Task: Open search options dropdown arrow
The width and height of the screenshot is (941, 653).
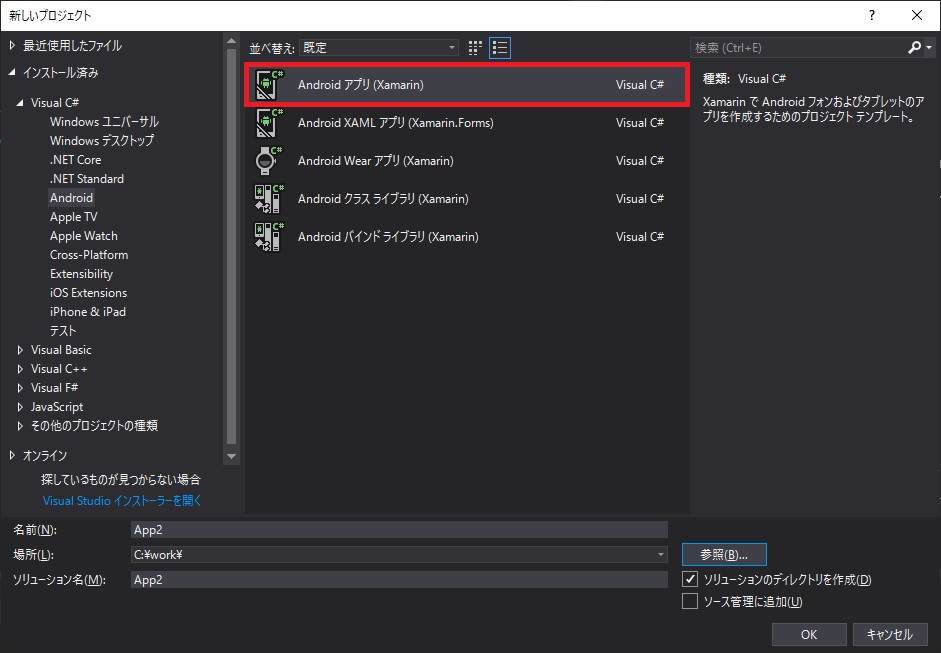Action: click(929, 47)
